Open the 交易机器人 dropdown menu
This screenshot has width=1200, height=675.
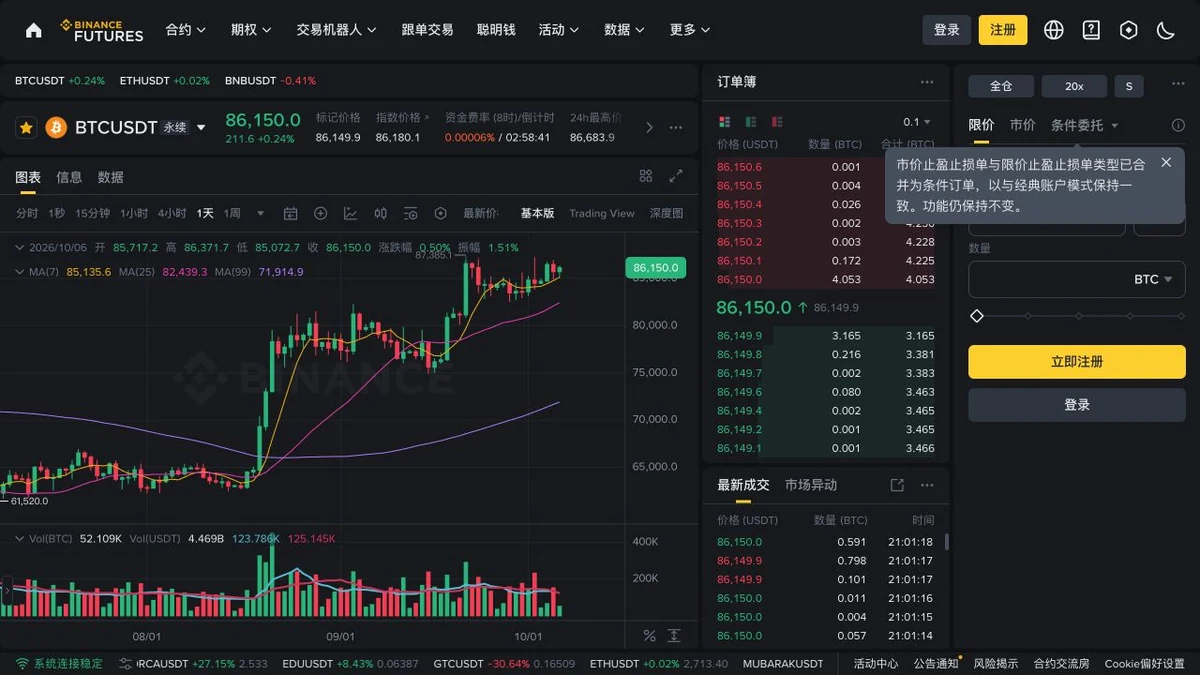pos(336,30)
